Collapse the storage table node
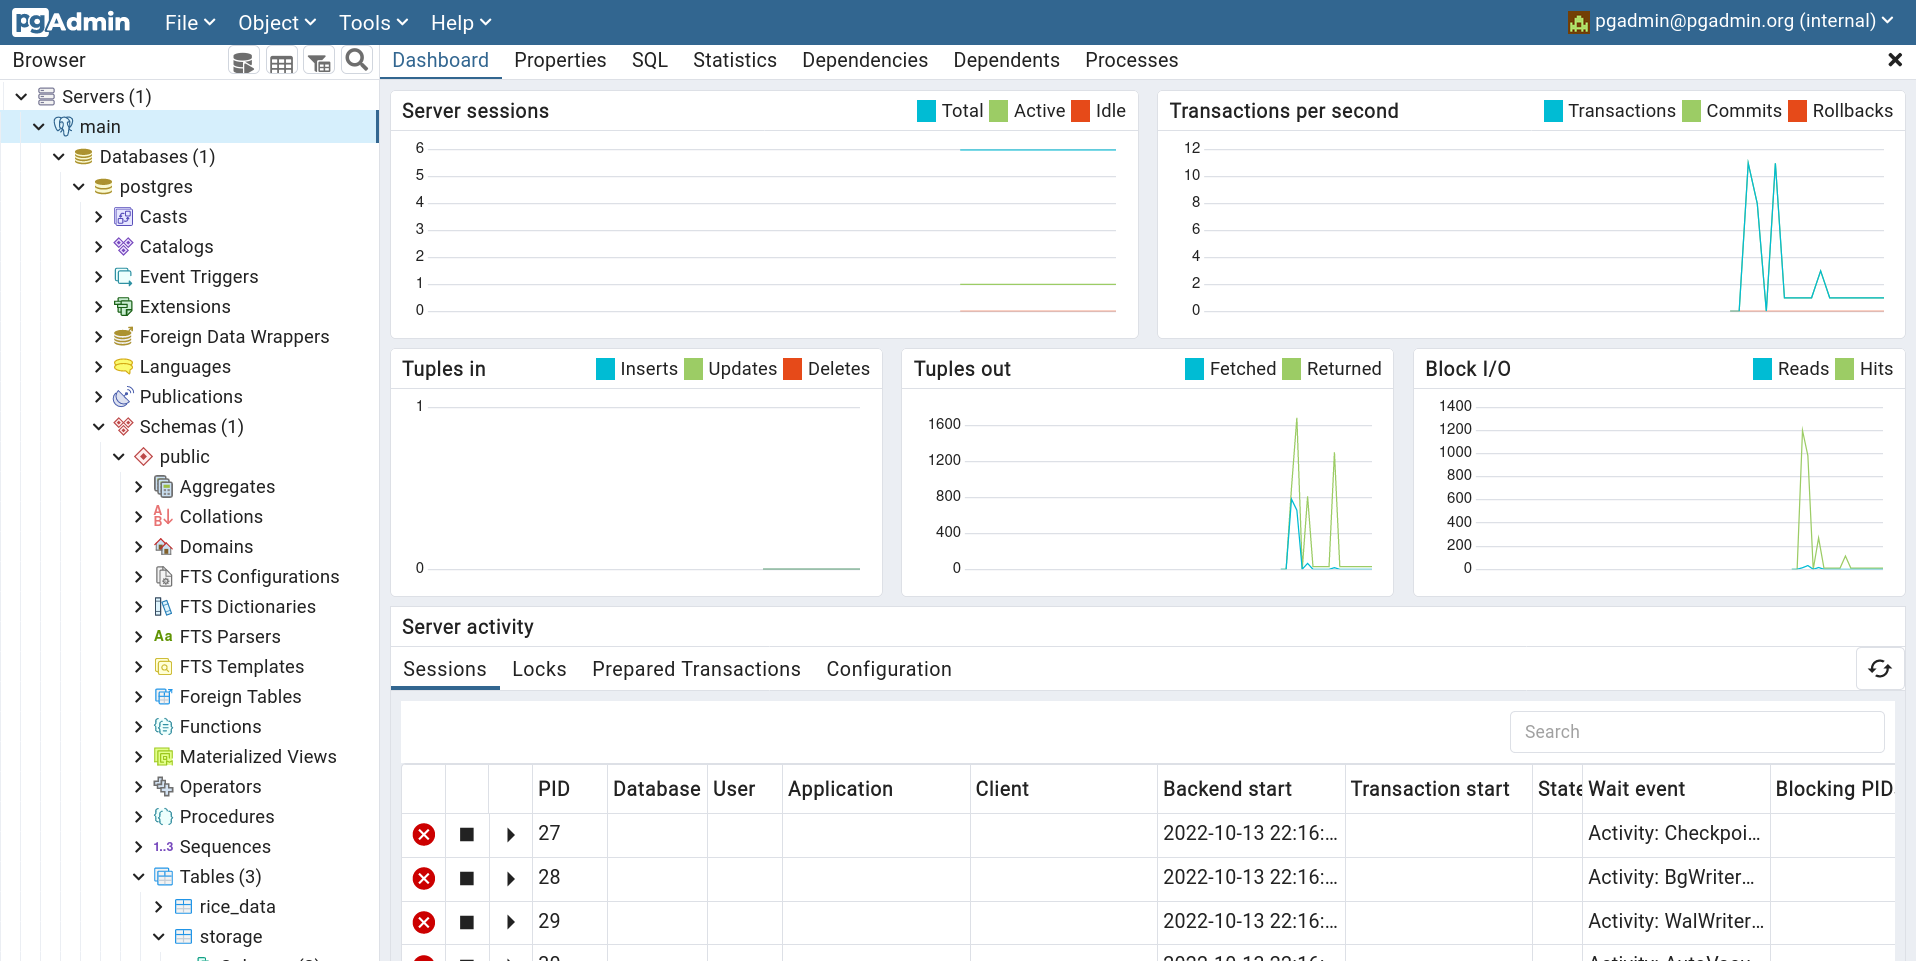The image size is (1916, 961). pos(159,937)
